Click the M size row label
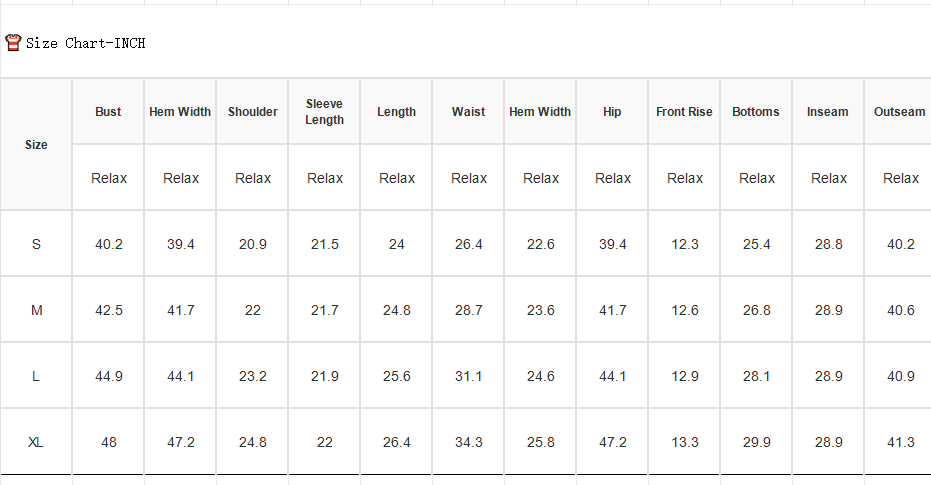The width and height of the screenshot is (931, 485). [x=36, y=310]
